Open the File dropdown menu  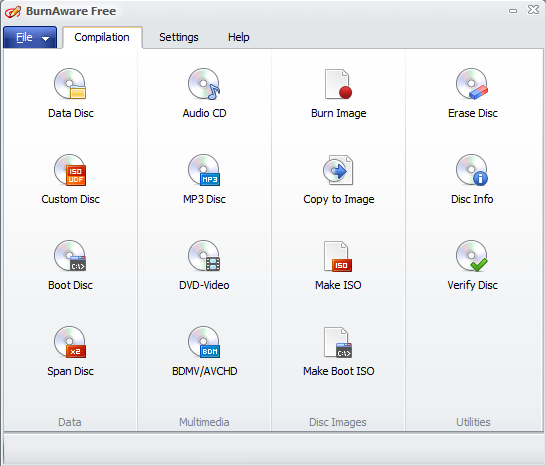[30, 37]
